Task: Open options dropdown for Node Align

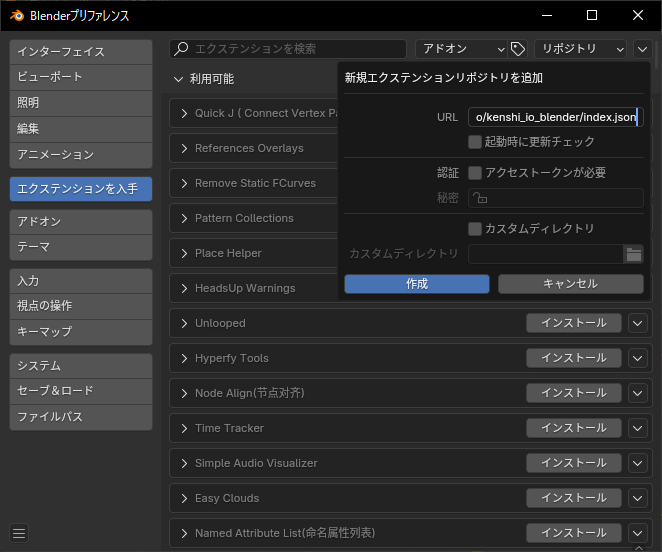Action: point(638,394)
